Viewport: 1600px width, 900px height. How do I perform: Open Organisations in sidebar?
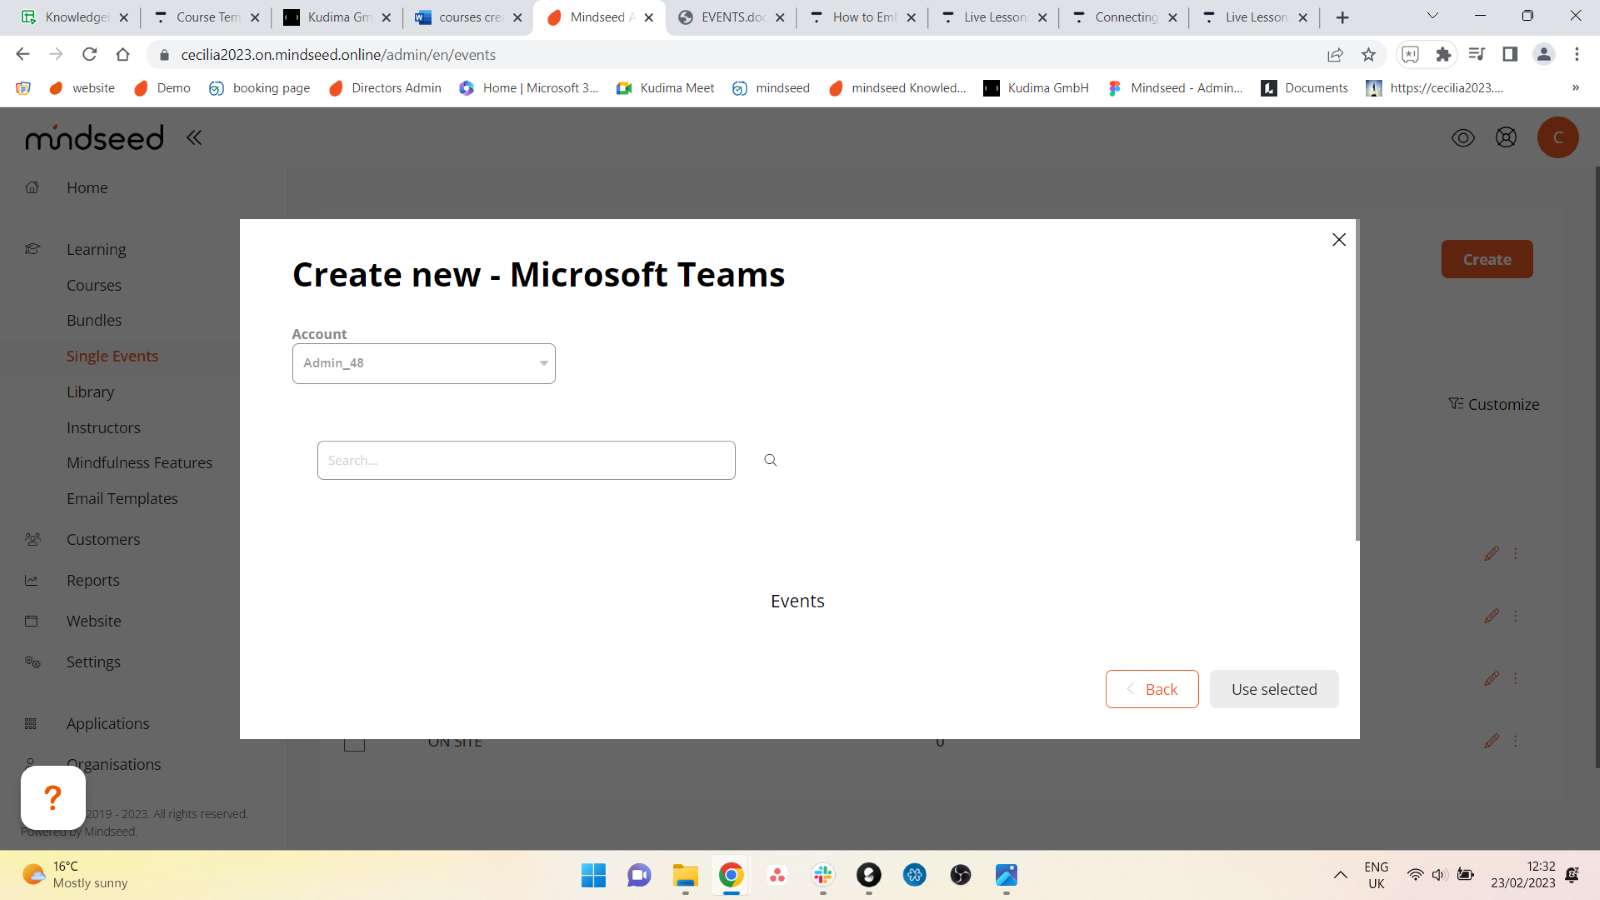point(114,764)
